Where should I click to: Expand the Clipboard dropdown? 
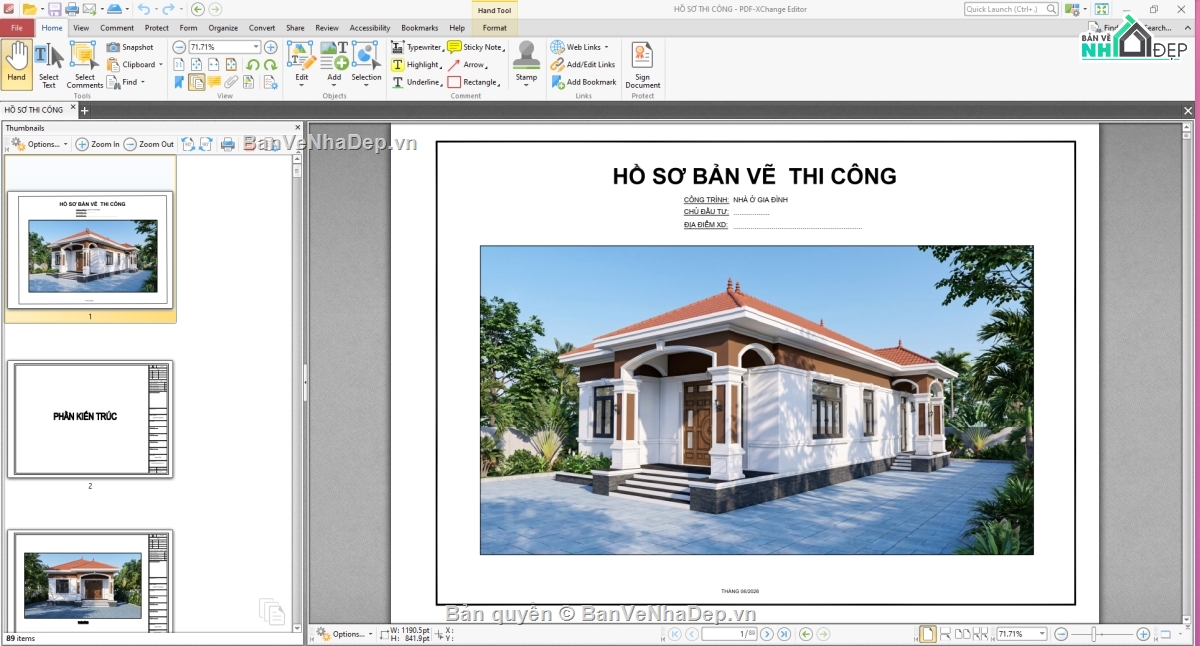pos(163,65)
